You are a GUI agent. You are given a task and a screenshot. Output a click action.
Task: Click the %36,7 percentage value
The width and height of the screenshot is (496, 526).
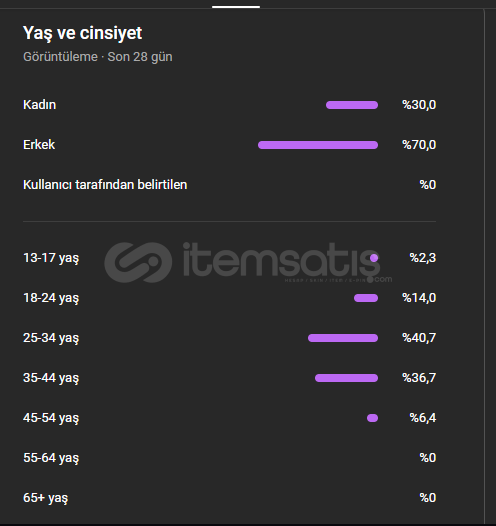point(419,377)
